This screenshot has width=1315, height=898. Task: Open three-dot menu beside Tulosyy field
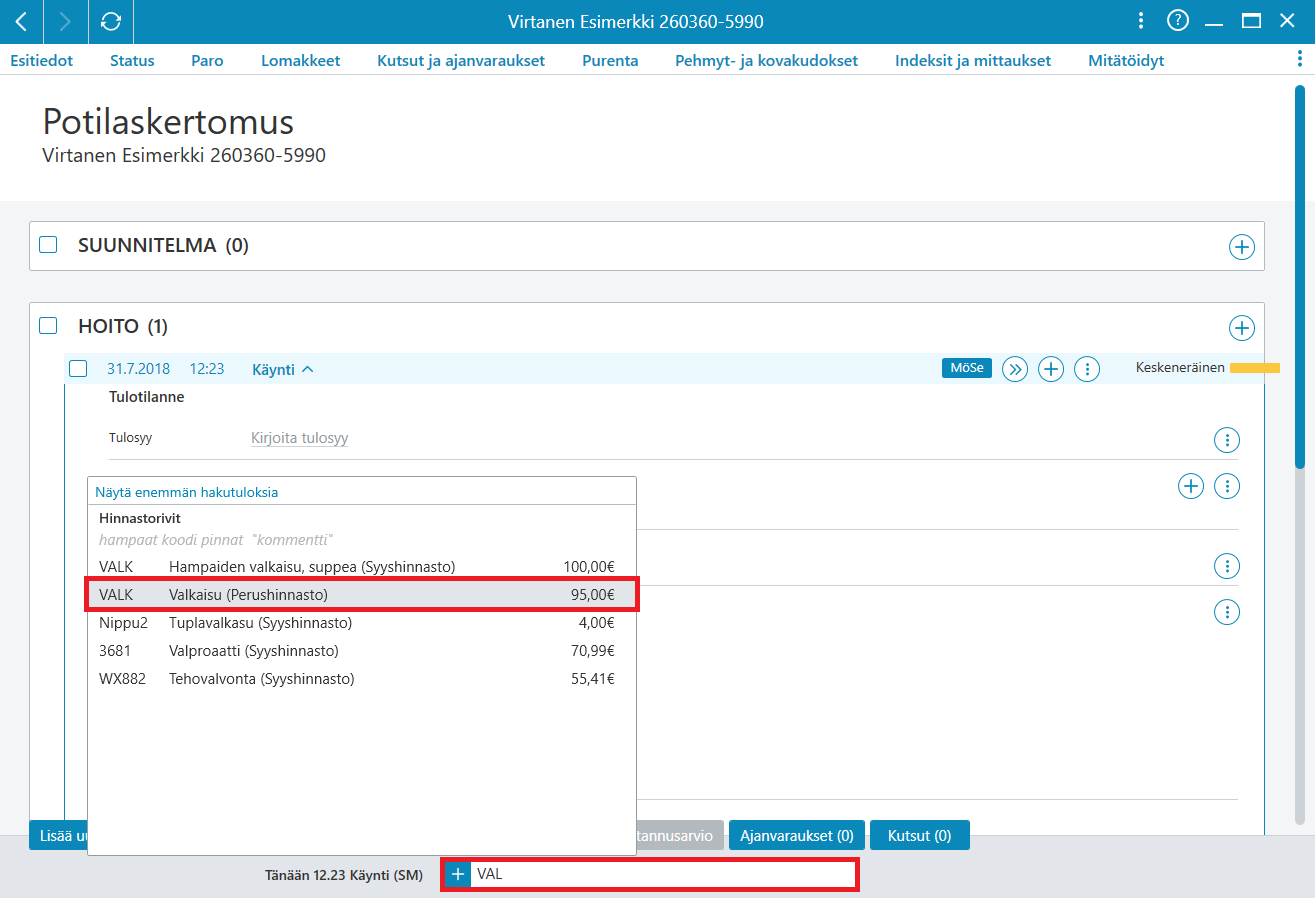(1226, 439)
